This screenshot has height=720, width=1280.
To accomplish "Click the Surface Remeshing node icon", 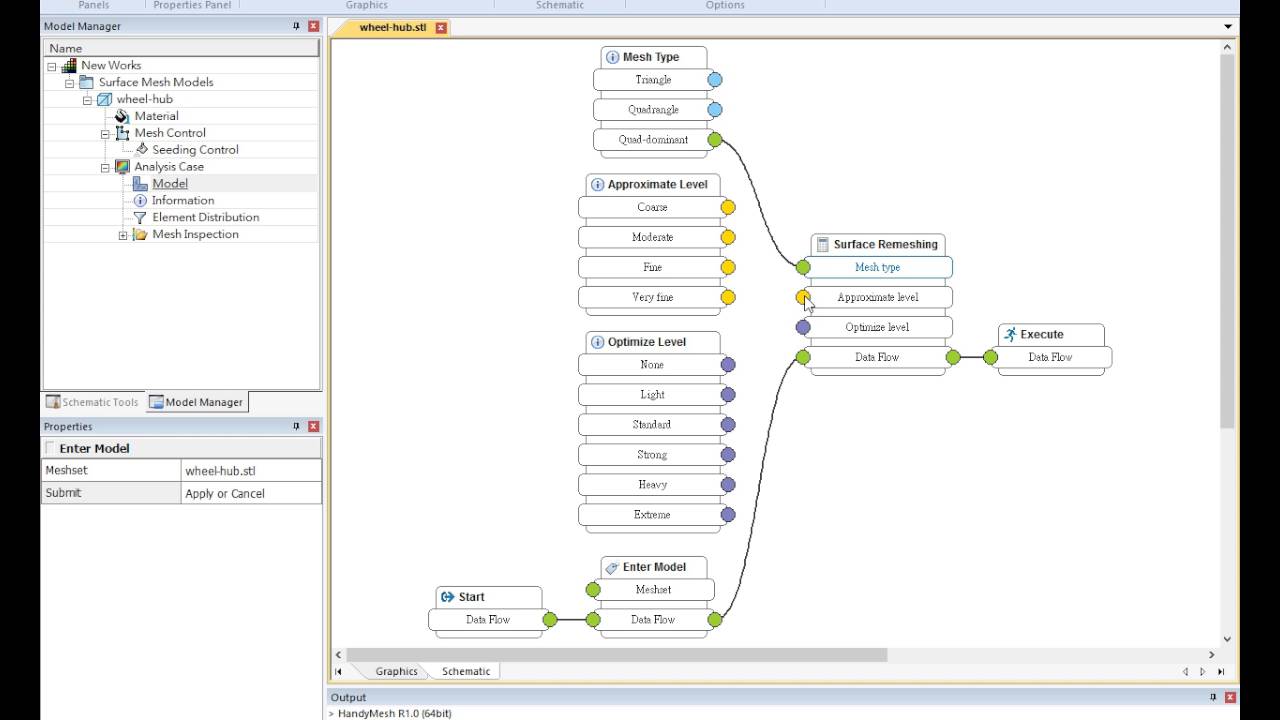I will coord(823,244).
